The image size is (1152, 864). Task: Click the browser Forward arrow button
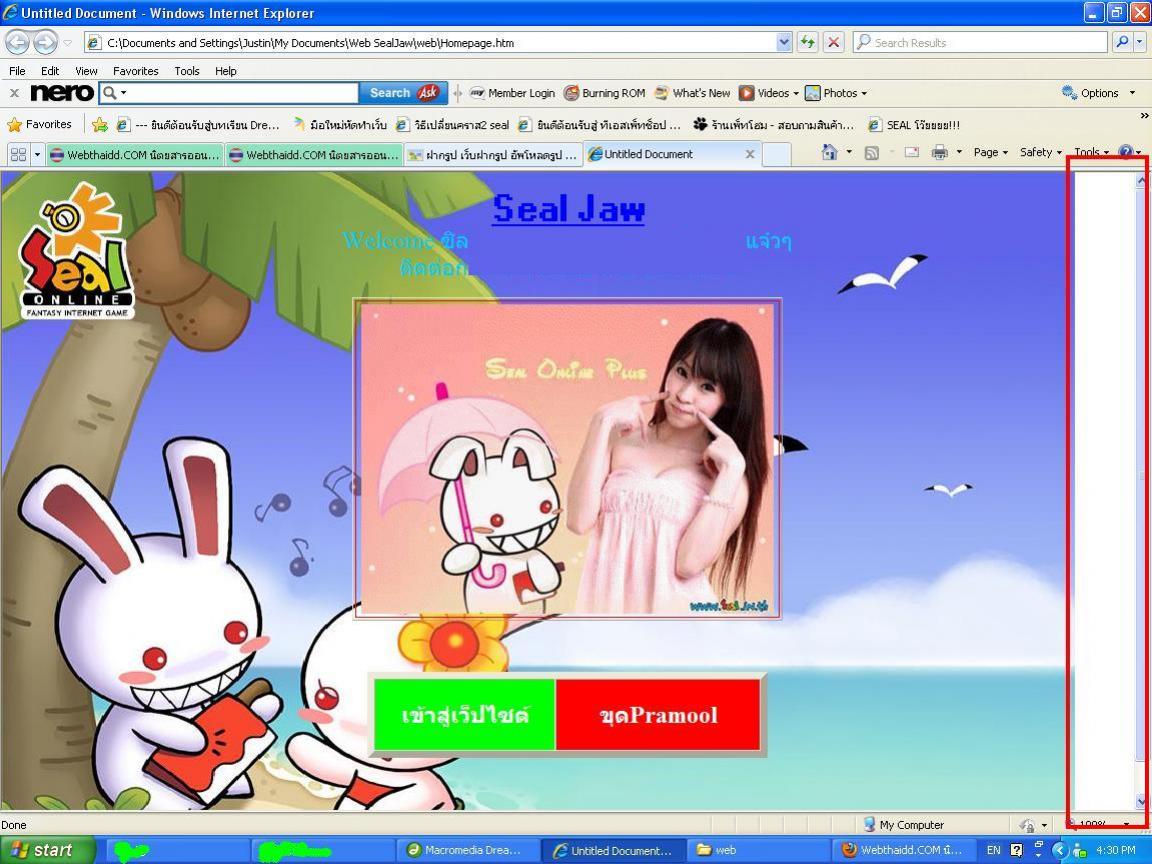(x=46, y=43)
